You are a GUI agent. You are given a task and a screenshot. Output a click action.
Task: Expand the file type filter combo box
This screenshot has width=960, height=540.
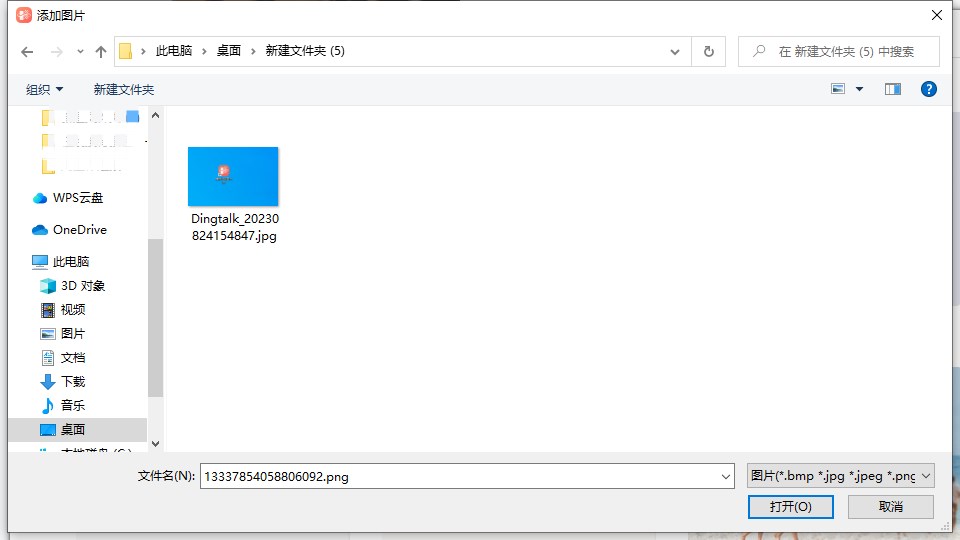click(840, 477)
